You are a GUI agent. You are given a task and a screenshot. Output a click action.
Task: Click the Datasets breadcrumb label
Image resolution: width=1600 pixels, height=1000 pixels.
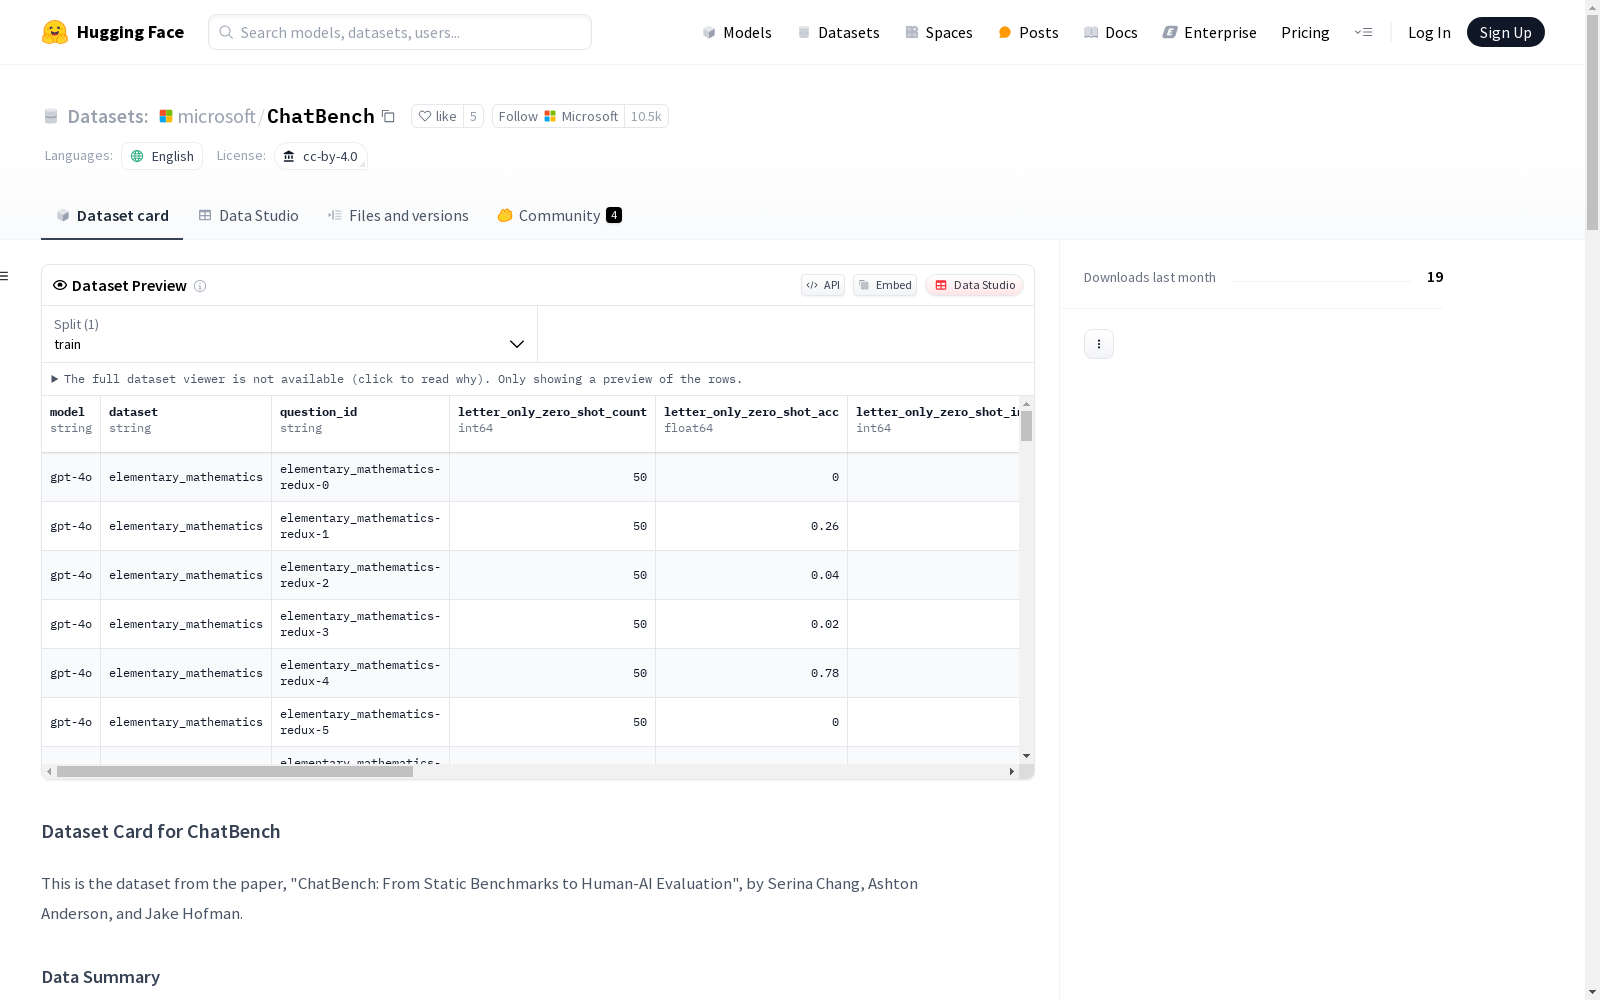click(x=107, y=116)
